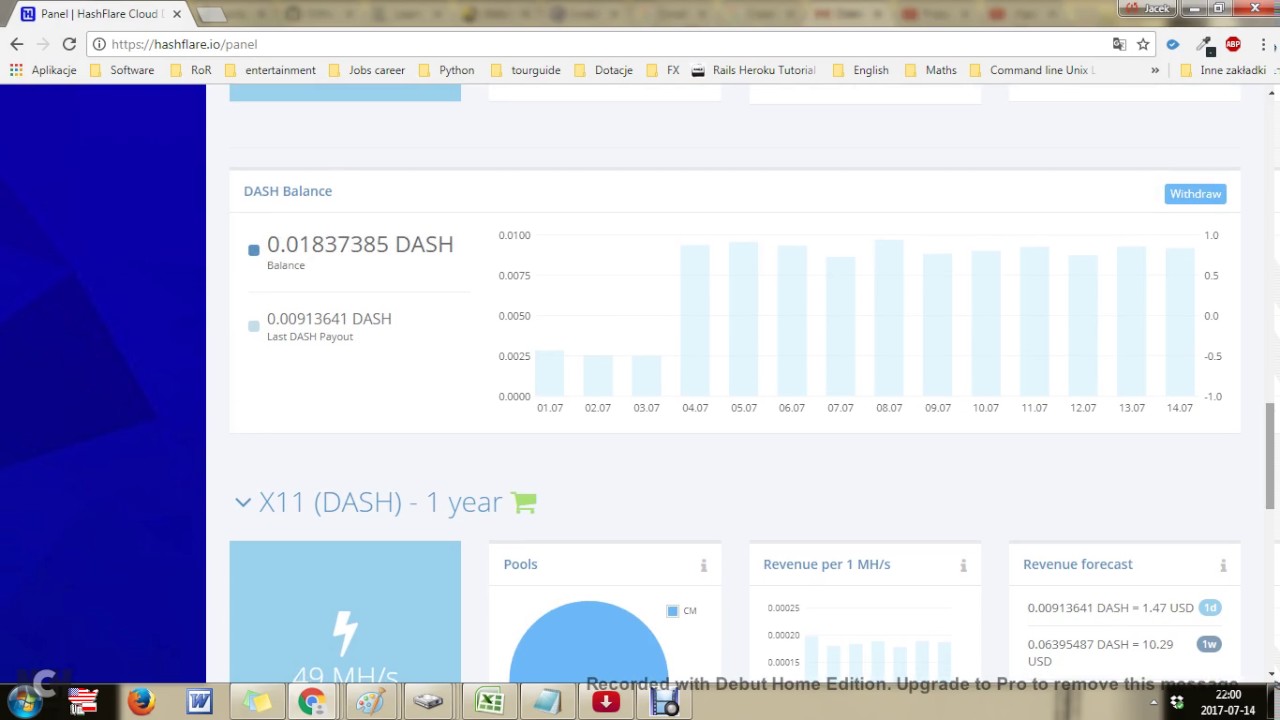1280x720 pixels.
Task: Open Excel from the taskbar
Action: pyautogui.click(x=489, y=702)
